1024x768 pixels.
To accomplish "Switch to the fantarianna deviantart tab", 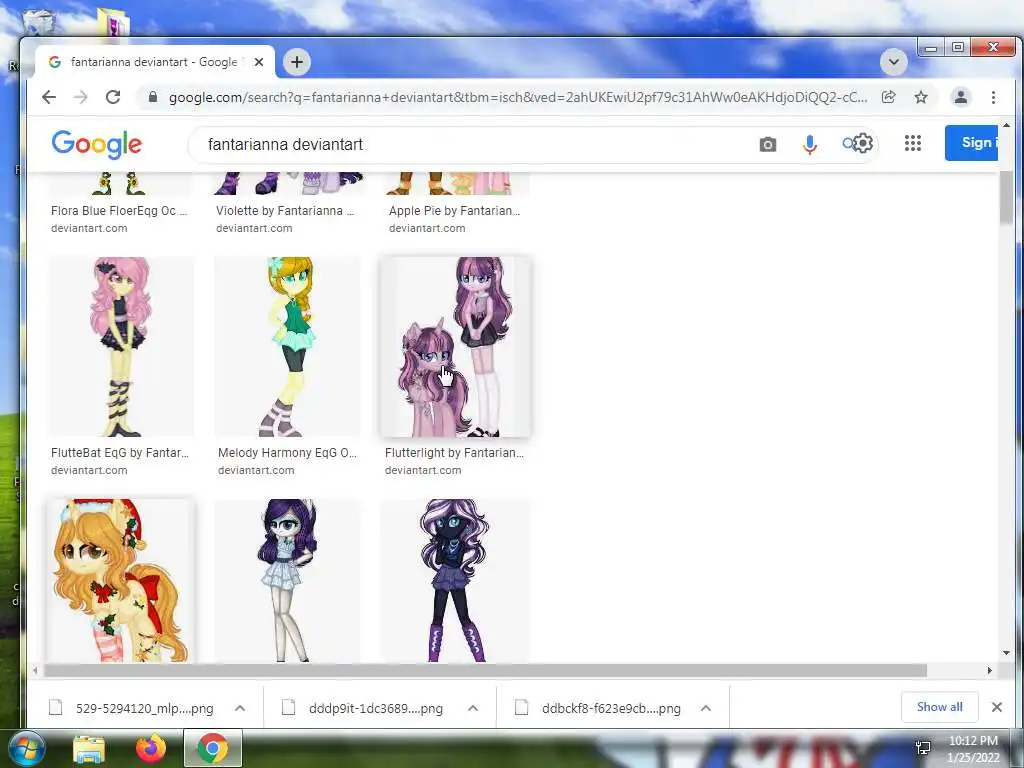I will tap(155, 62).
